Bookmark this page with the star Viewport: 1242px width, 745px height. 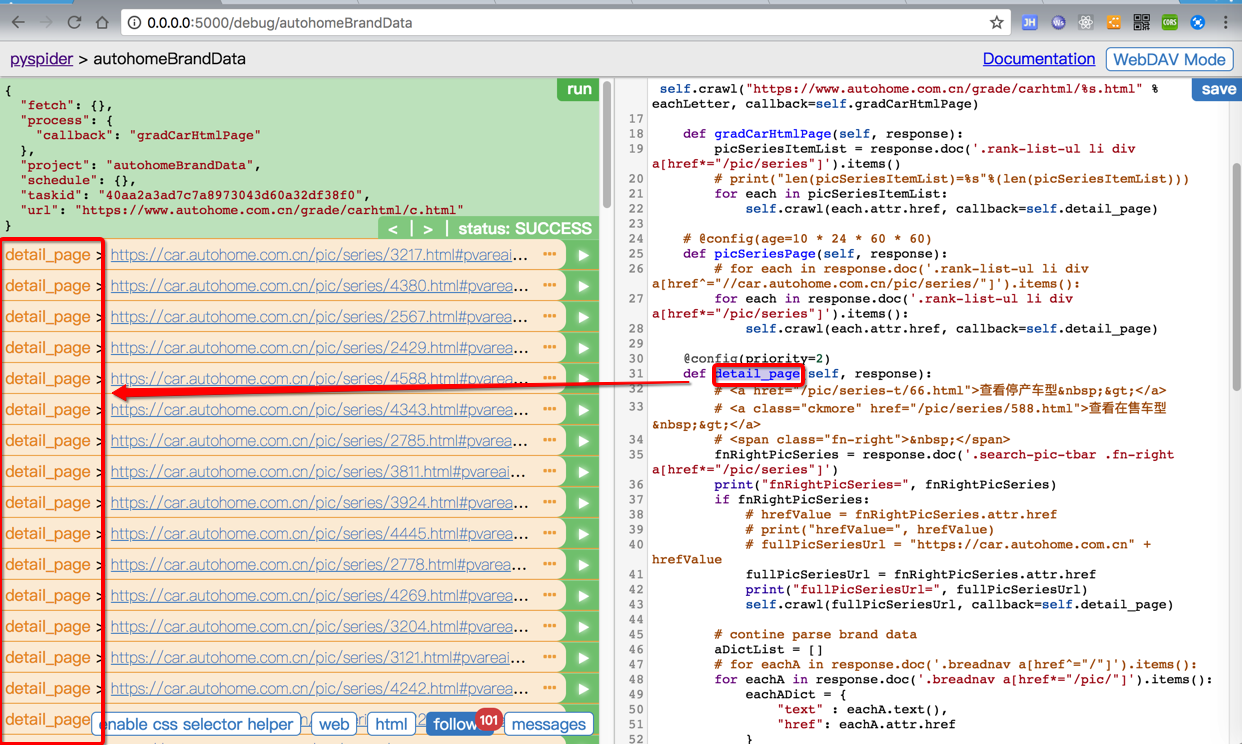(x=996, y=22)
